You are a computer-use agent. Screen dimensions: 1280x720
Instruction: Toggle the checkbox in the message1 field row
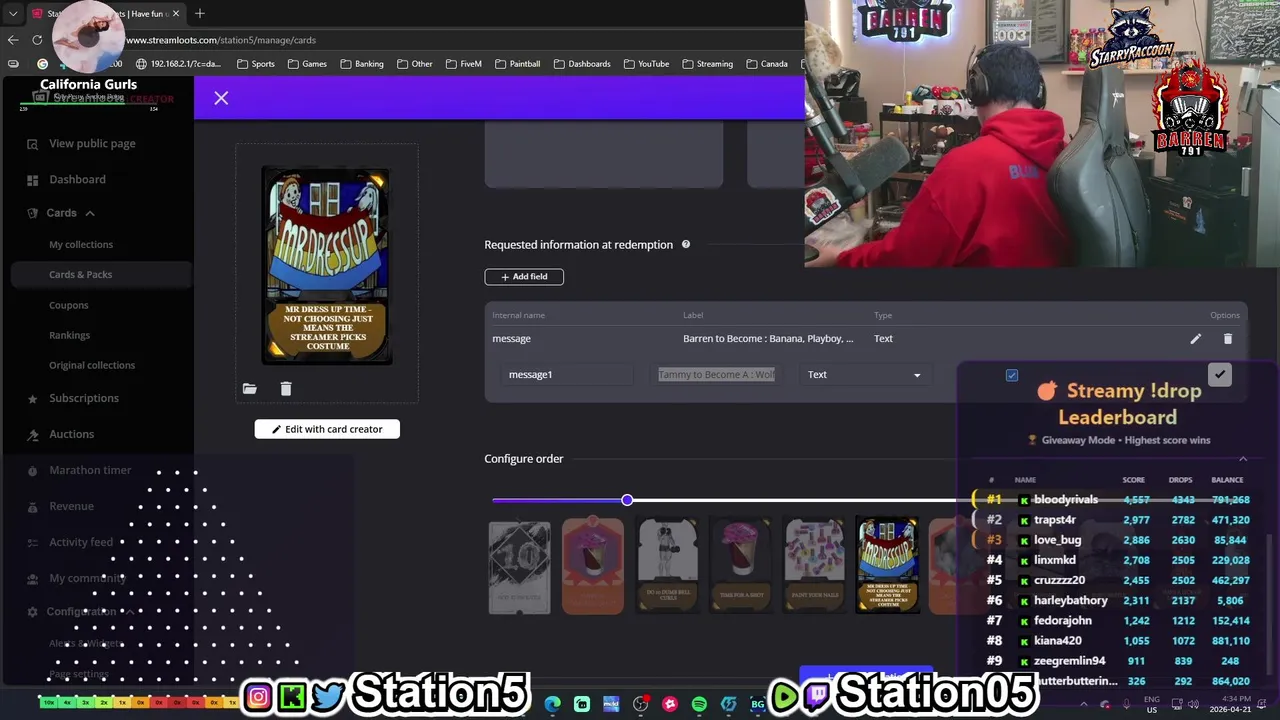click(1012, 375)
